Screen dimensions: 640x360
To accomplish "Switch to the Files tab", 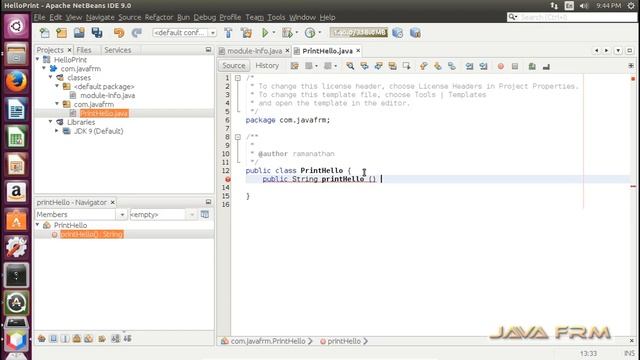I will click(x=84, y=50).
